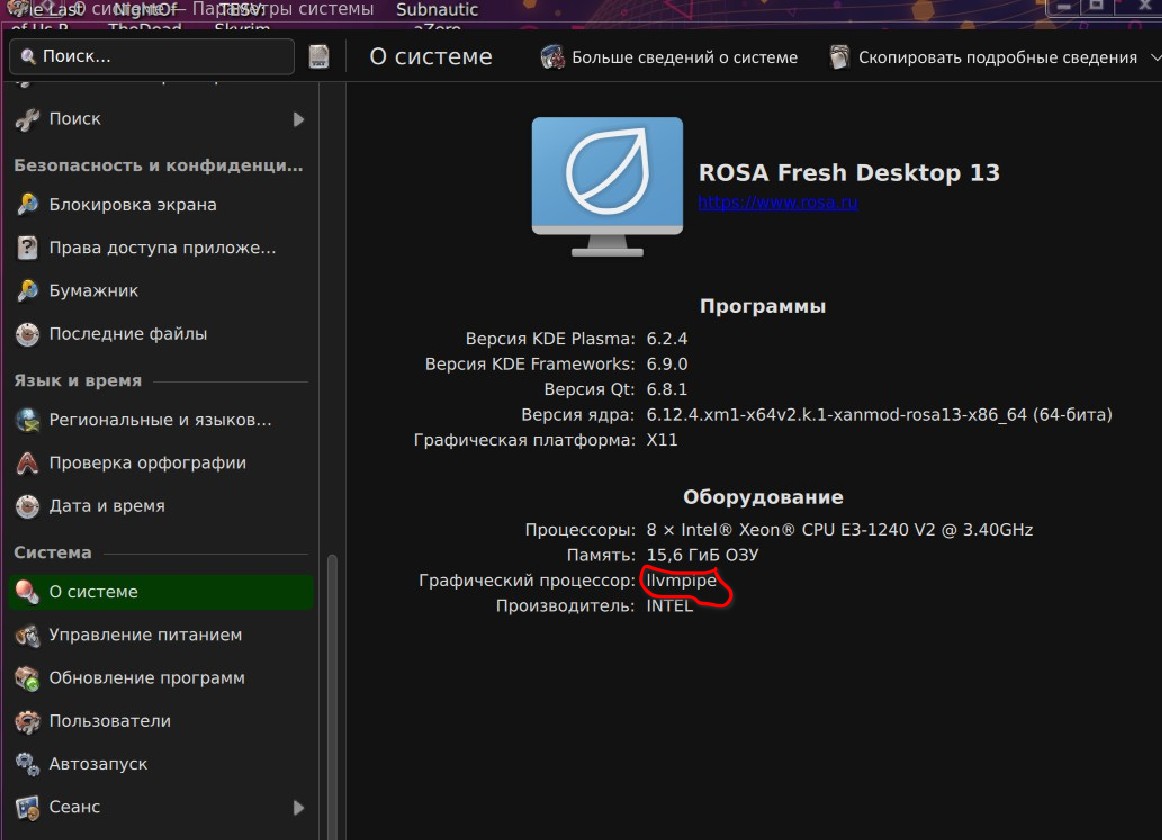1162x840 pixels.
Task: Click Скопировать подробные сведения button
Action: pos(982,57)
